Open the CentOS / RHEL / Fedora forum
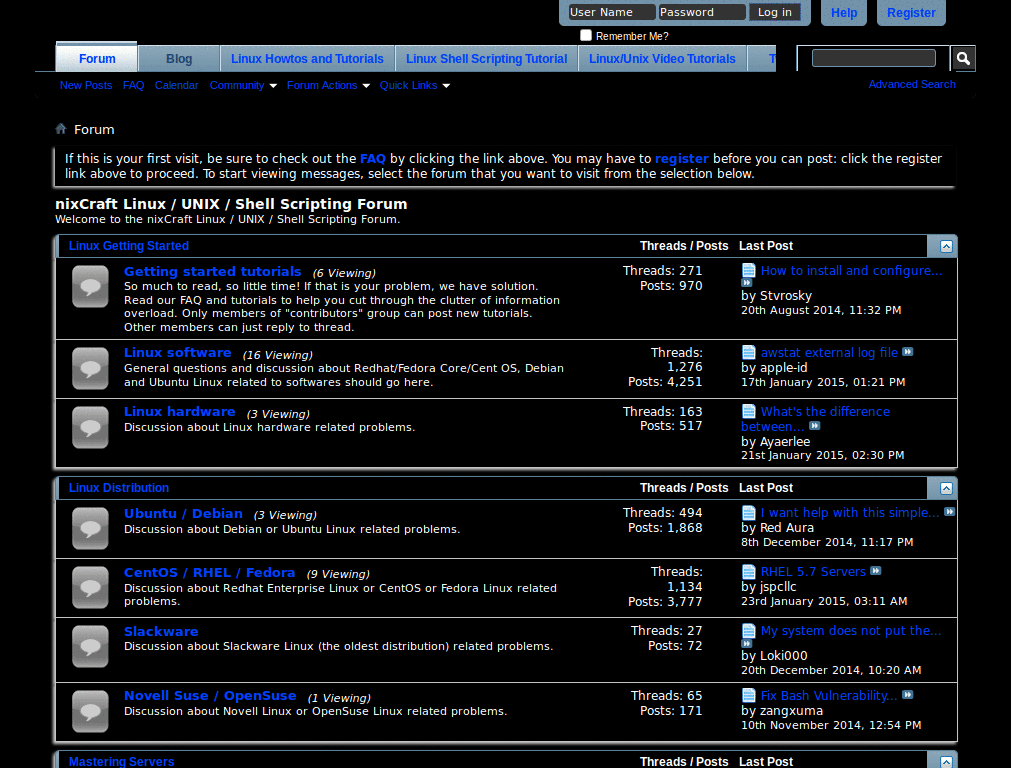The height and width of the screenshot is (768, 1024). pos(210,572)
